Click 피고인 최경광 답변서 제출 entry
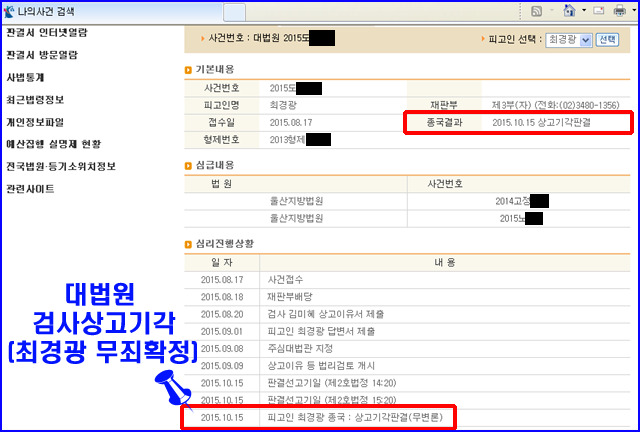 tap(321, 331)
